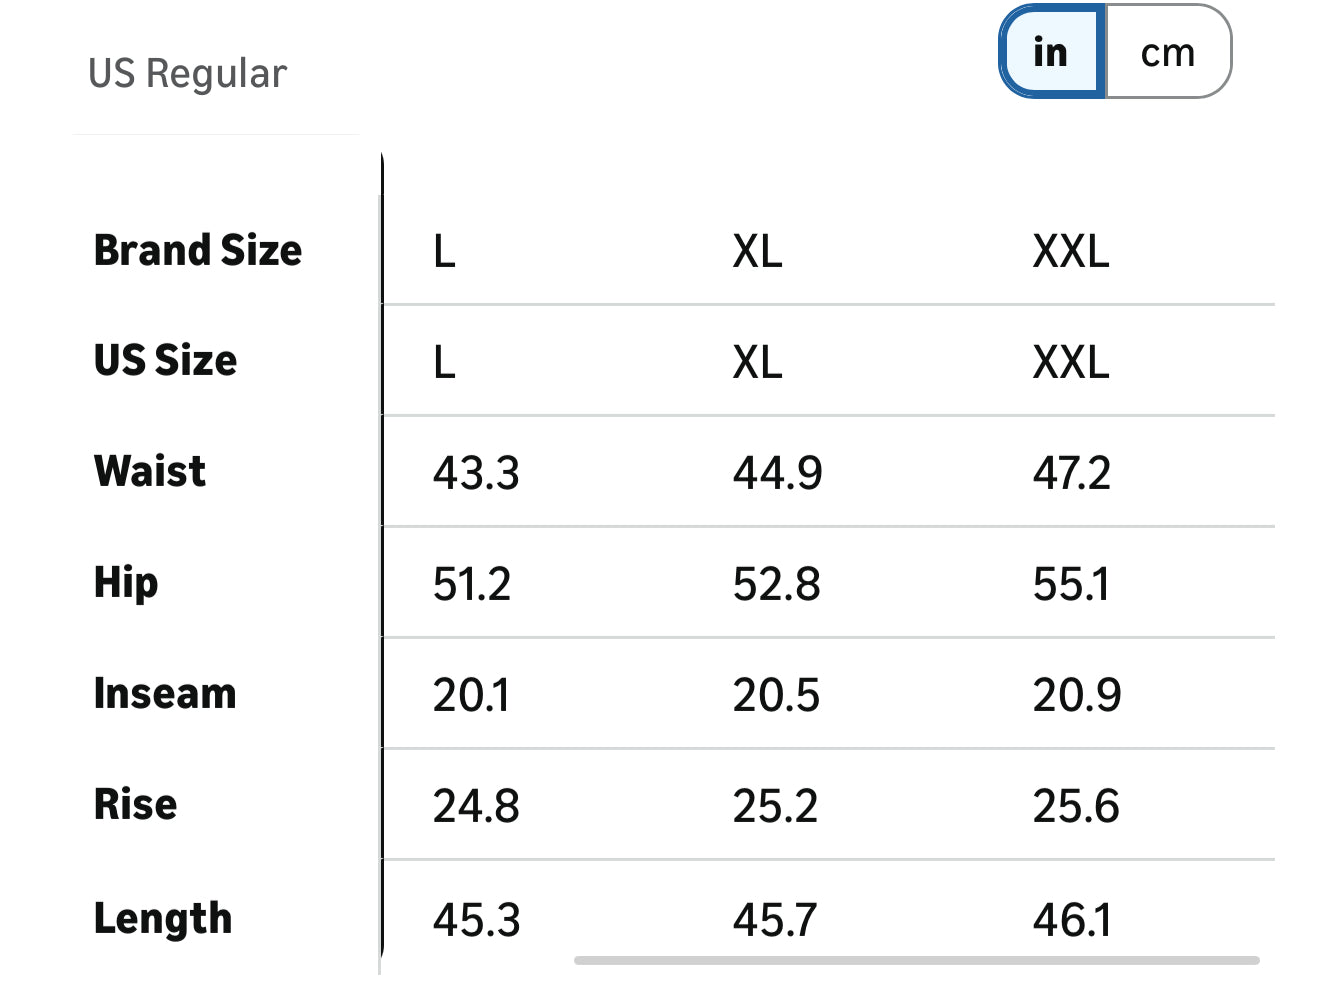This screenshot has height=990, width=1320.
Task: Select length value 45.7
Action: [775, 920]
